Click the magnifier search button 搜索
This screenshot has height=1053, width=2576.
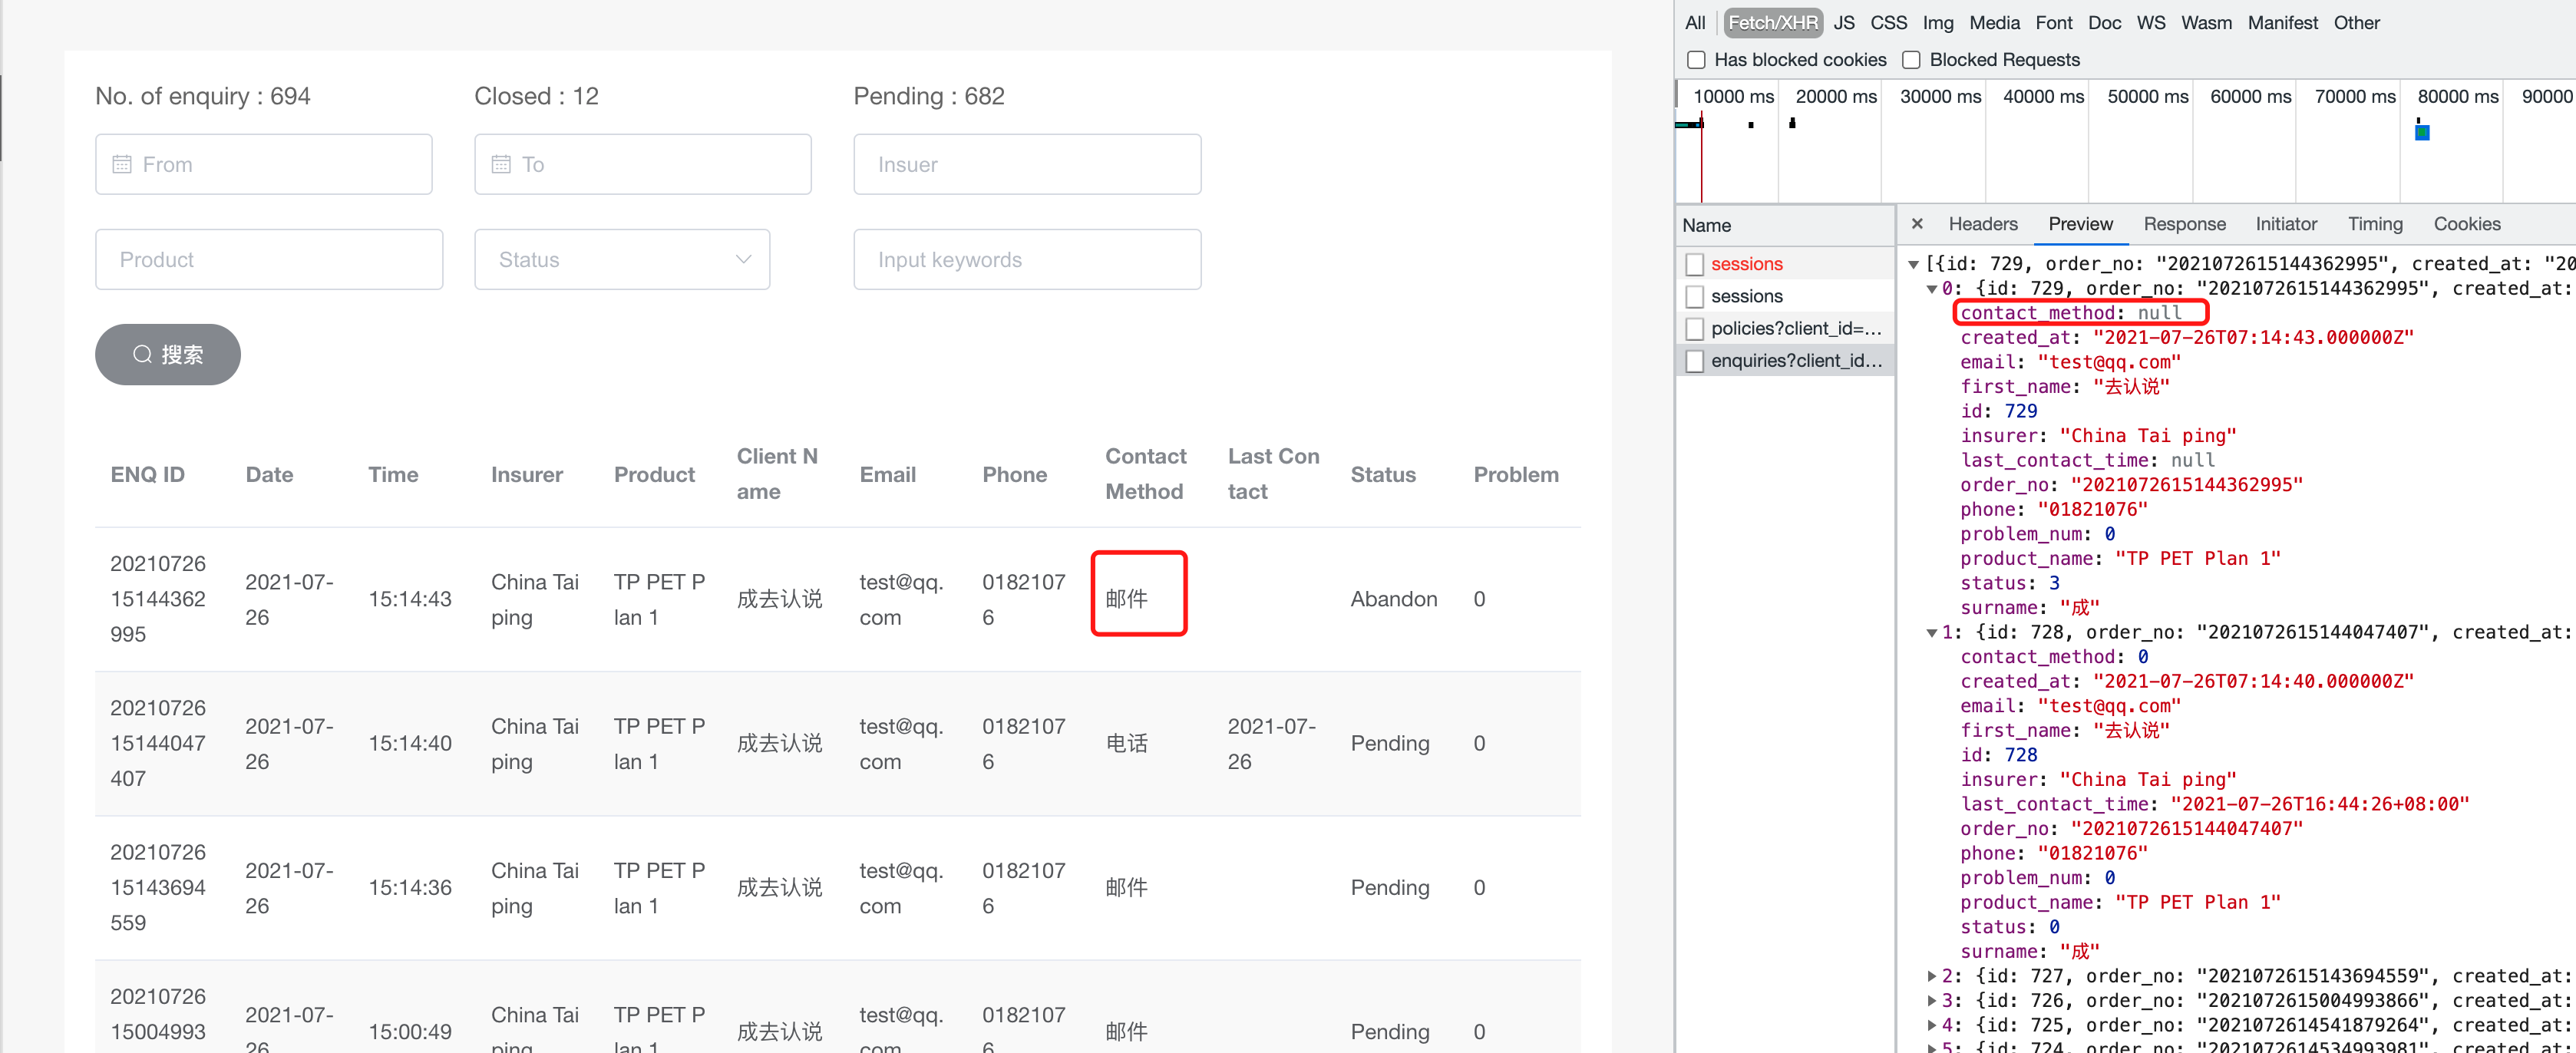point(168,354)
